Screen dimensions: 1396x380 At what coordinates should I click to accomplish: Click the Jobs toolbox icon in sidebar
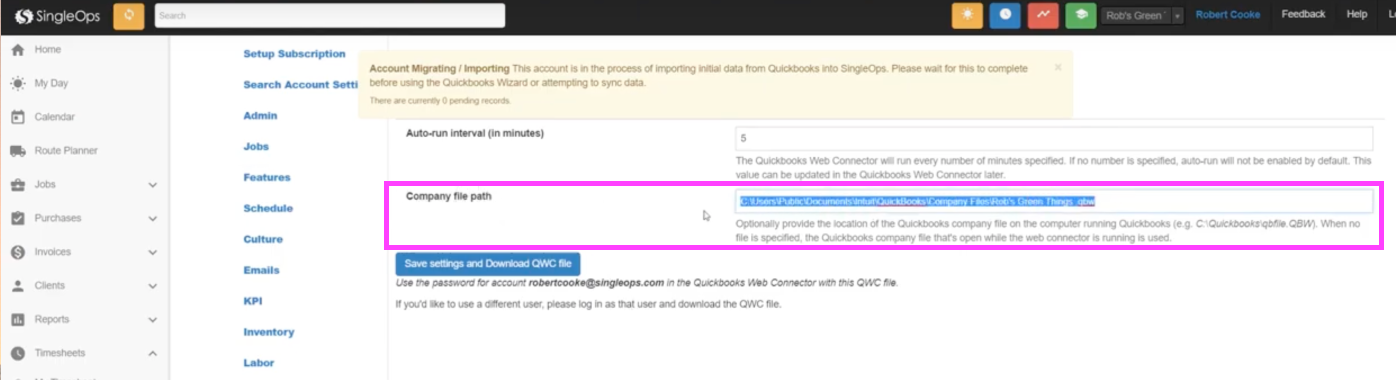coord(17,185)
